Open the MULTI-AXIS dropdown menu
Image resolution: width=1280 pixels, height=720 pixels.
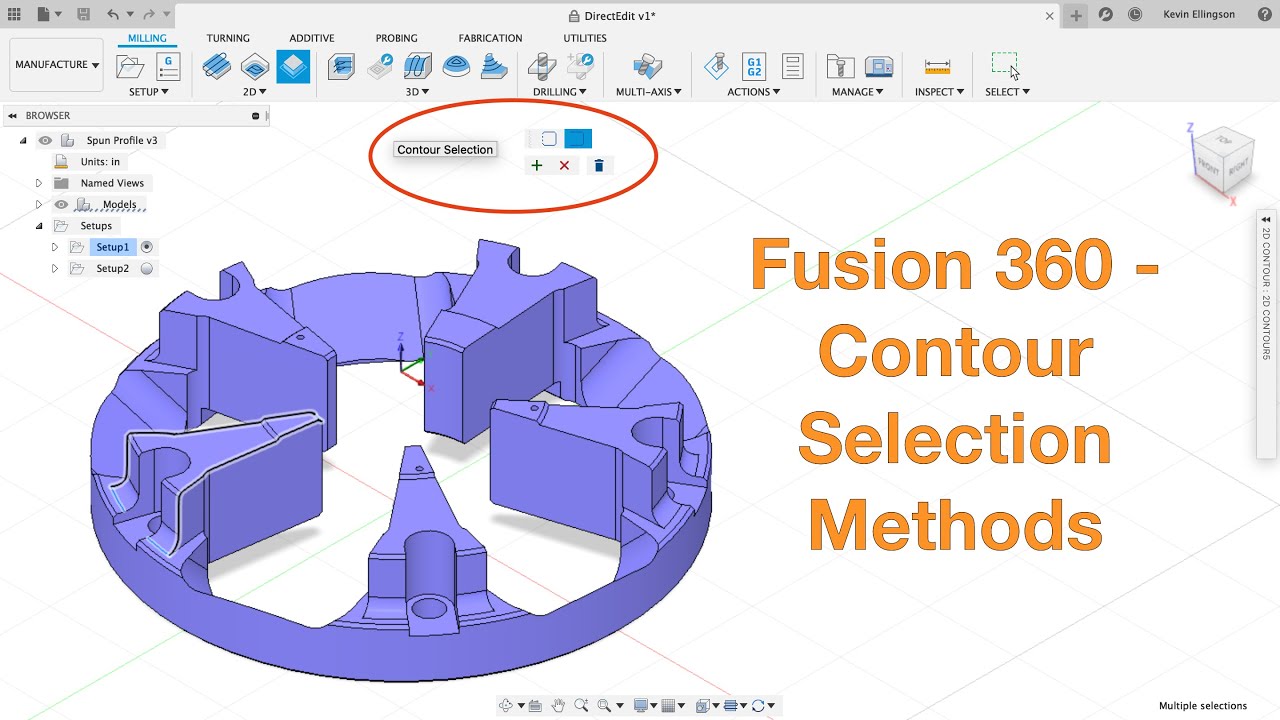coord(648,92)
